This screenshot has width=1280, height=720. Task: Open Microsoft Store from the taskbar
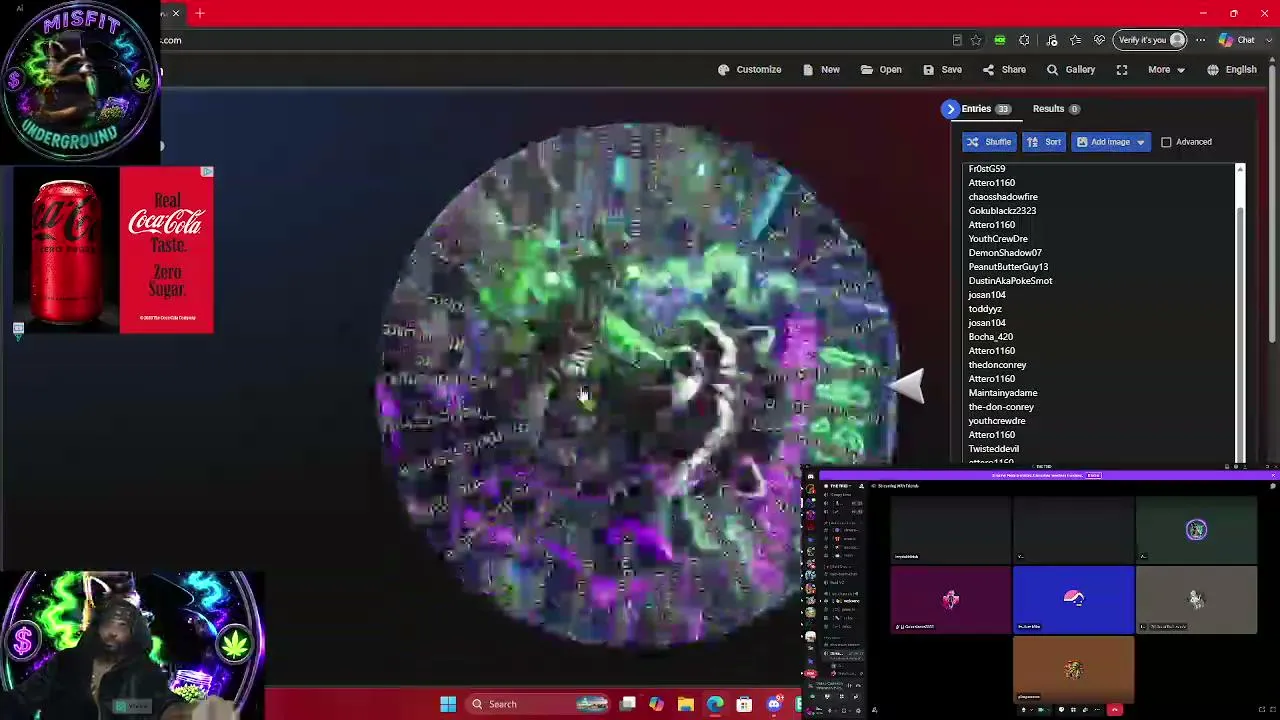[x=744, y=704]
